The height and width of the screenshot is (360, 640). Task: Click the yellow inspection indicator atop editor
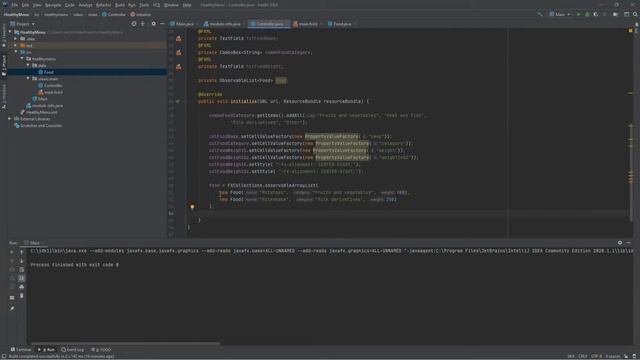pyautogui.click(x=631, y=31)
